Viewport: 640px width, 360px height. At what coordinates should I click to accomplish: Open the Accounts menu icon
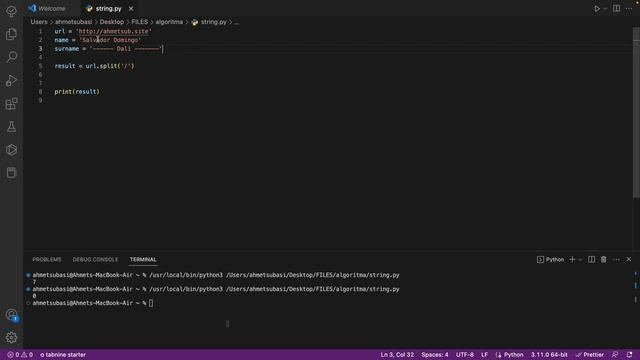click(11, 315)
